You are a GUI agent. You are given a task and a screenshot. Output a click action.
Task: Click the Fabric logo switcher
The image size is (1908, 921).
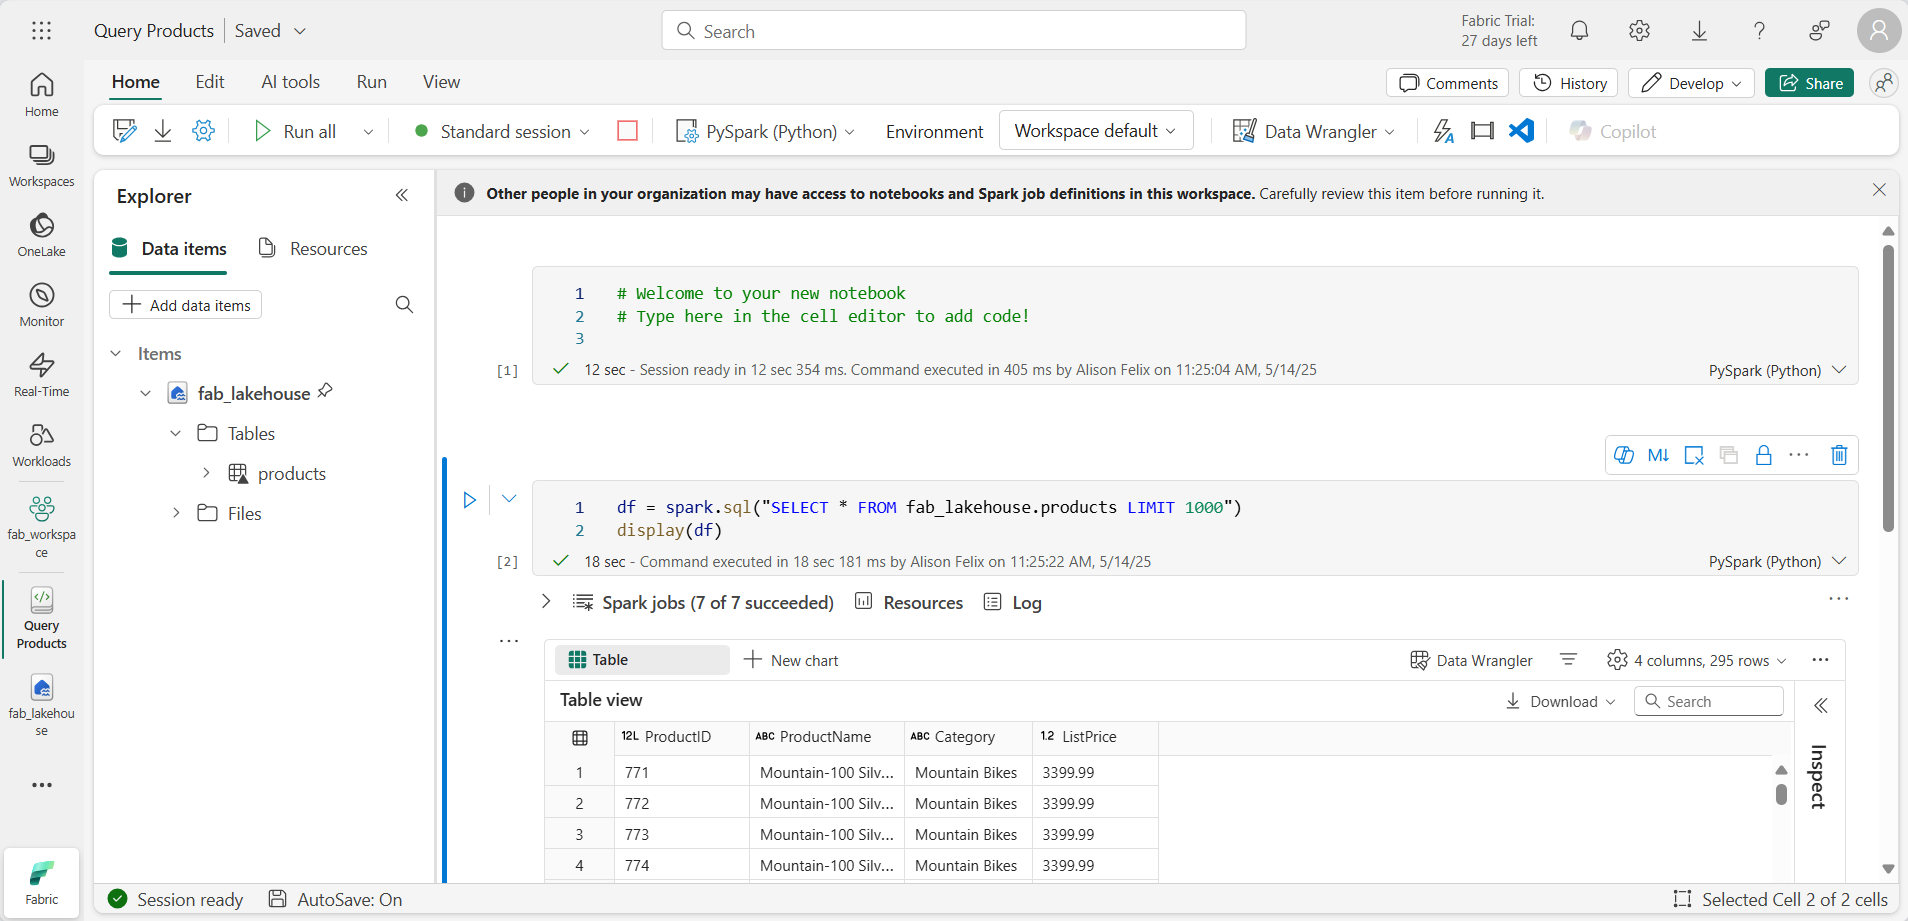coord(42,882)
